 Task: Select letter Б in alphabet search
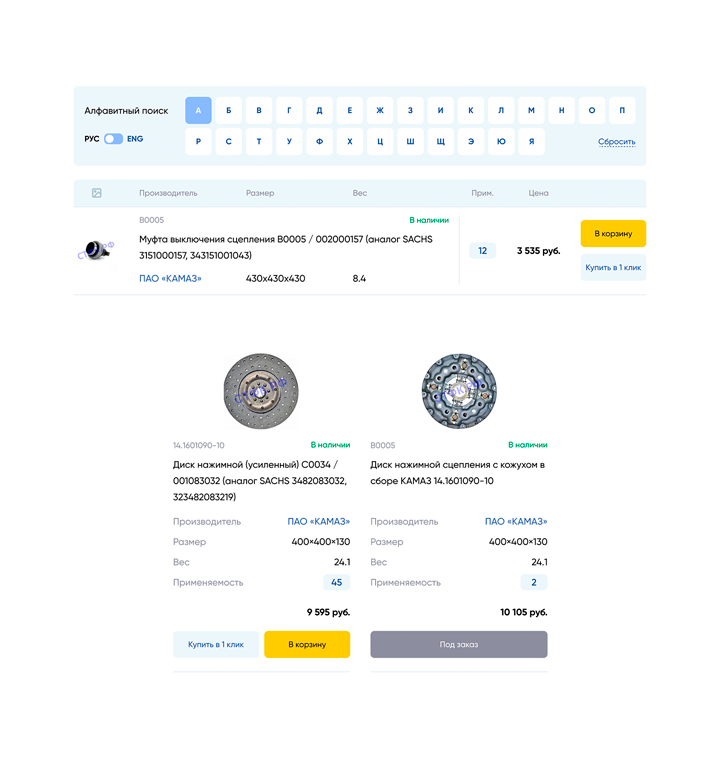[228, 110]
